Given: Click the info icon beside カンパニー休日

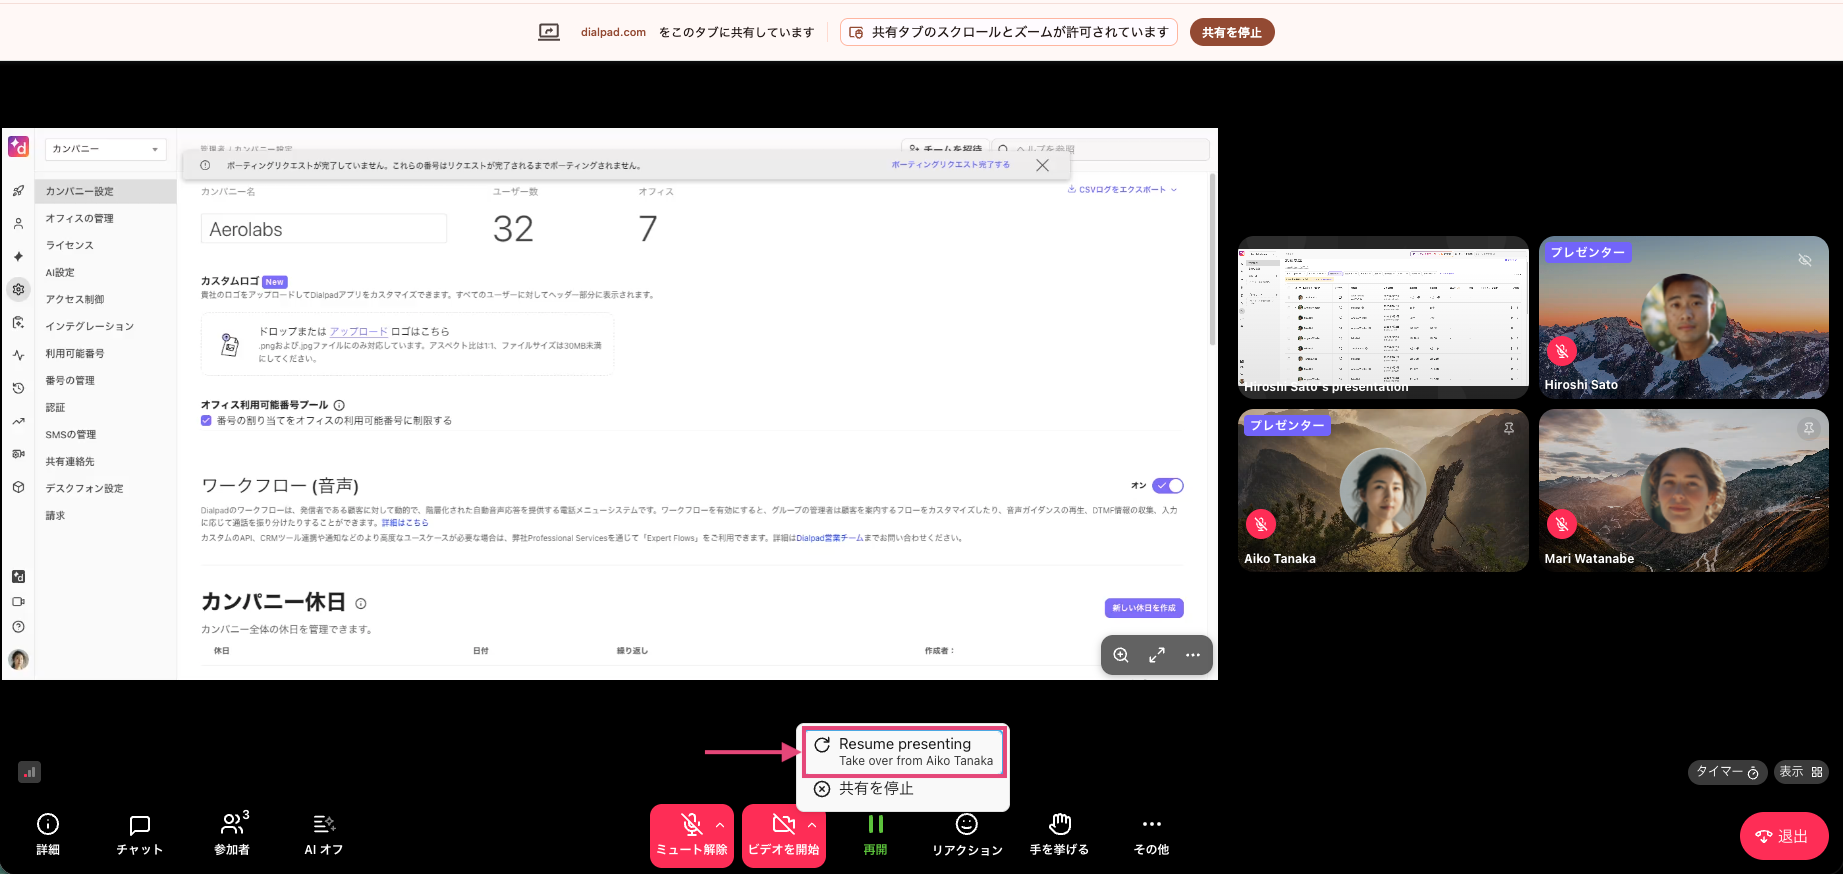Looking at the screenshot, I should [x=361, y=604].
